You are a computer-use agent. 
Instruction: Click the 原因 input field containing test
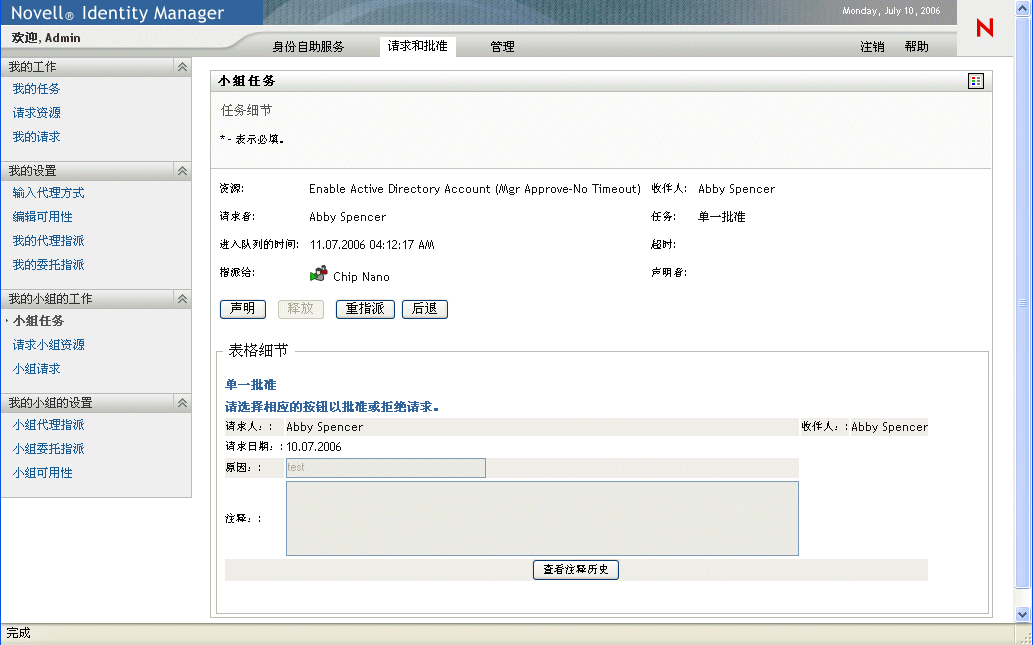[385, 468]
